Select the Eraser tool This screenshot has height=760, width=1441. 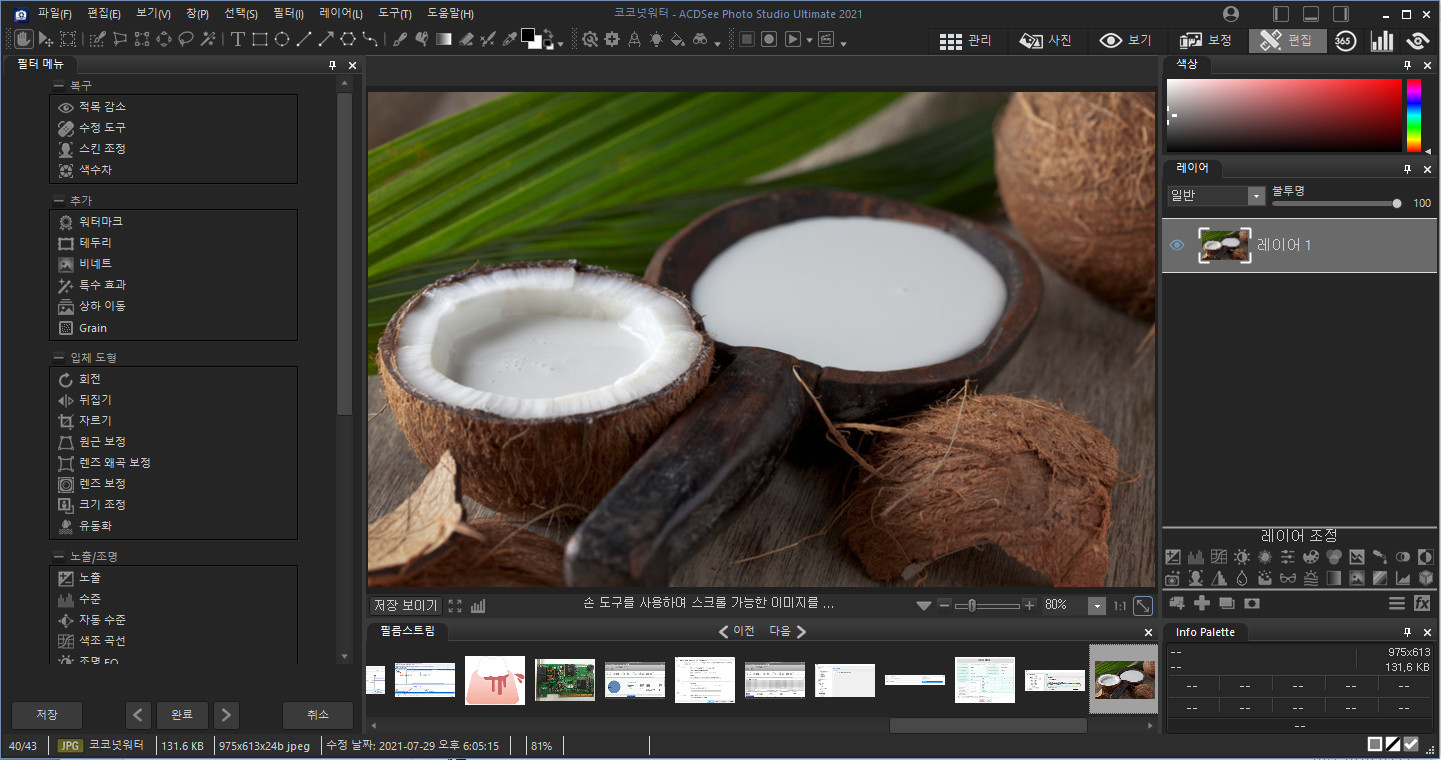point(465,39)
